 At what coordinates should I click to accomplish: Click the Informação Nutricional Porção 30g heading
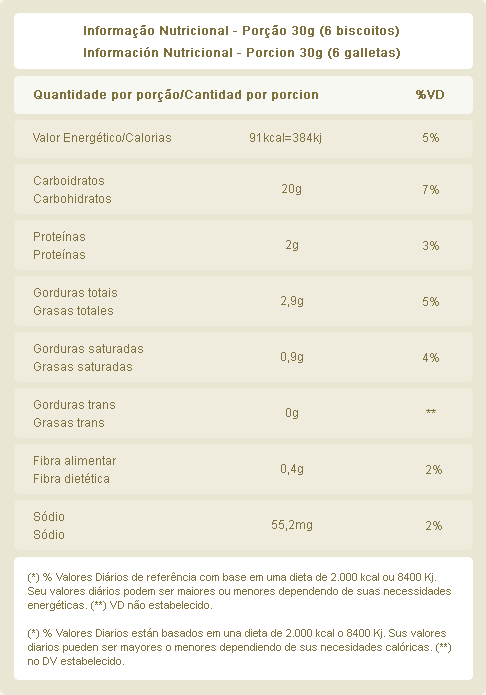[241, 31]
